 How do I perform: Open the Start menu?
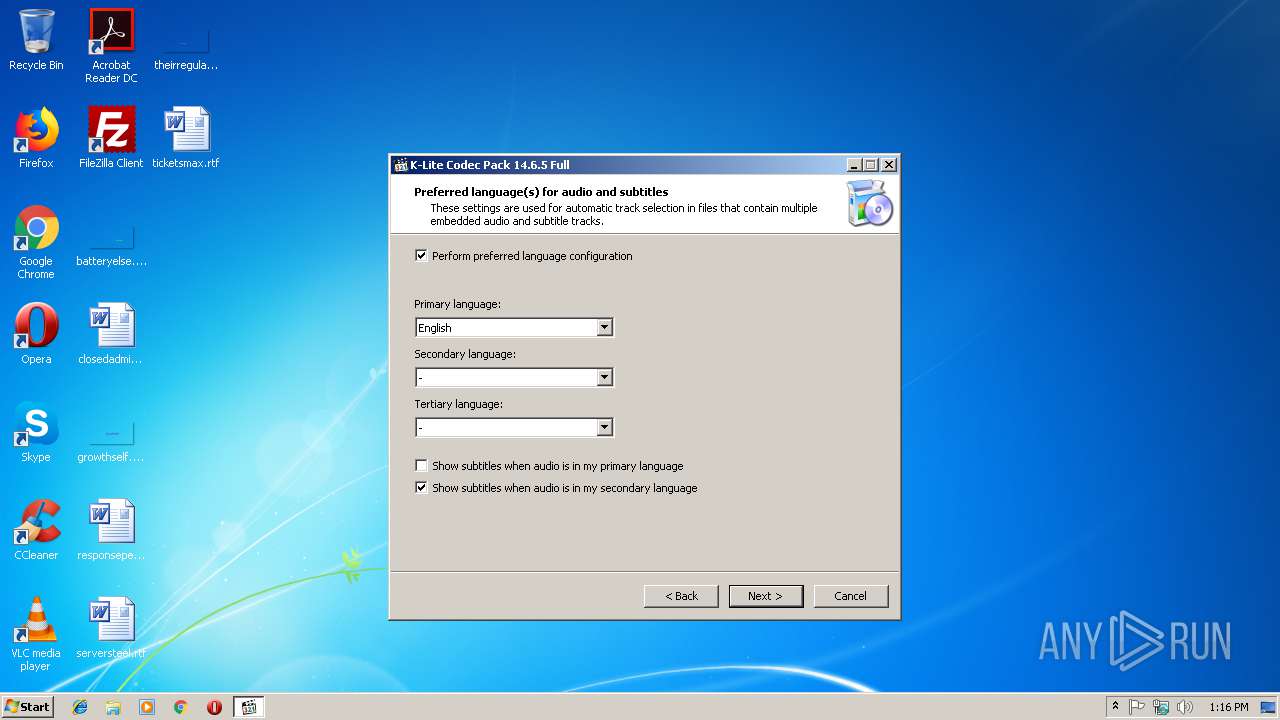(28, 707)
